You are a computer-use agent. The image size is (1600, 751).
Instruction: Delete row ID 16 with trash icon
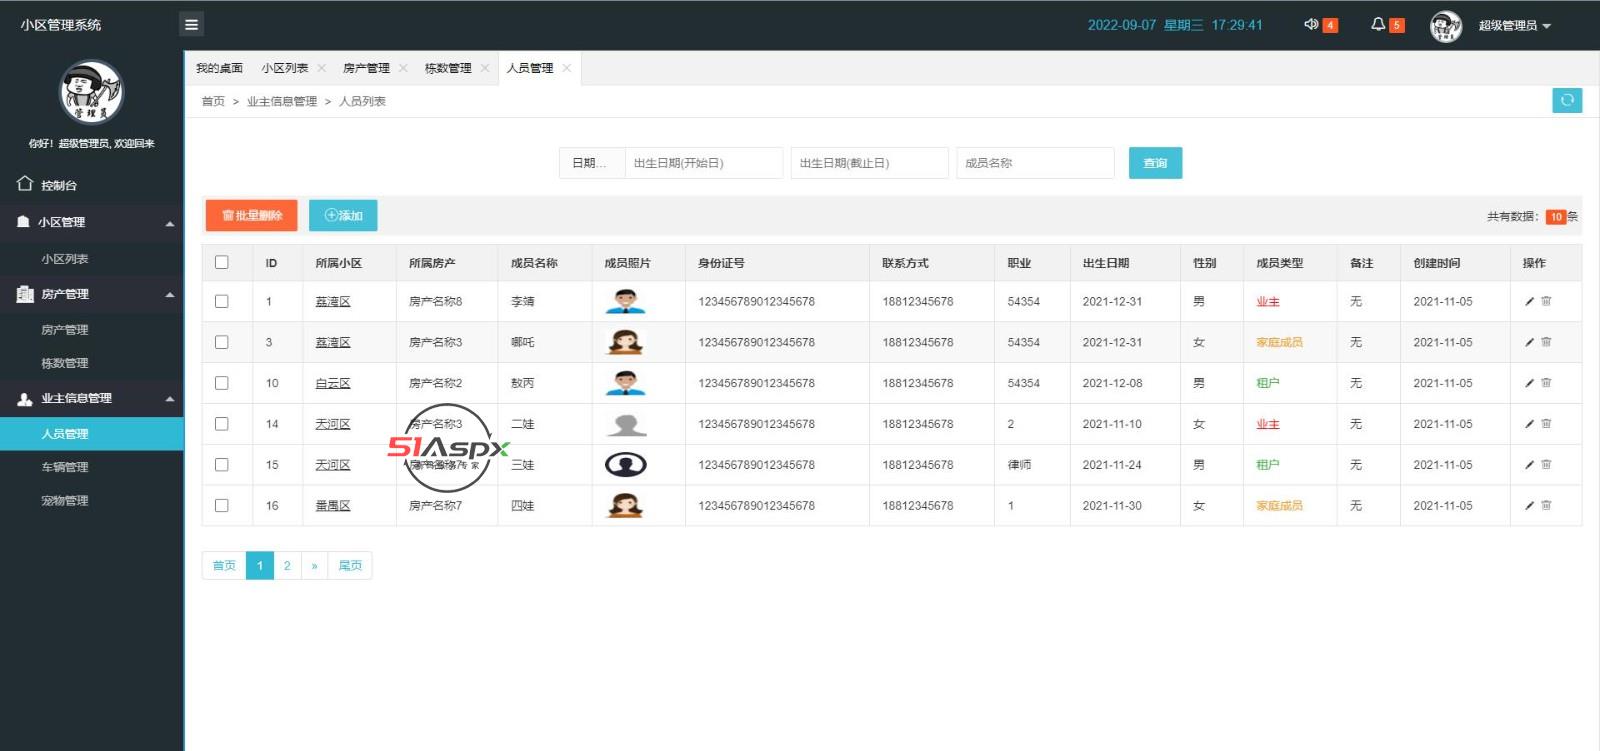click(1546, 506)
